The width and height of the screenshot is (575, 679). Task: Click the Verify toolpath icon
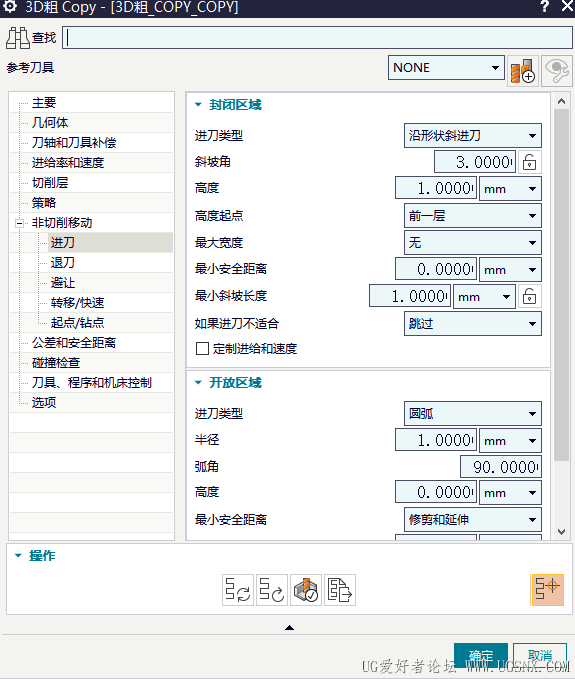(306, 590)
